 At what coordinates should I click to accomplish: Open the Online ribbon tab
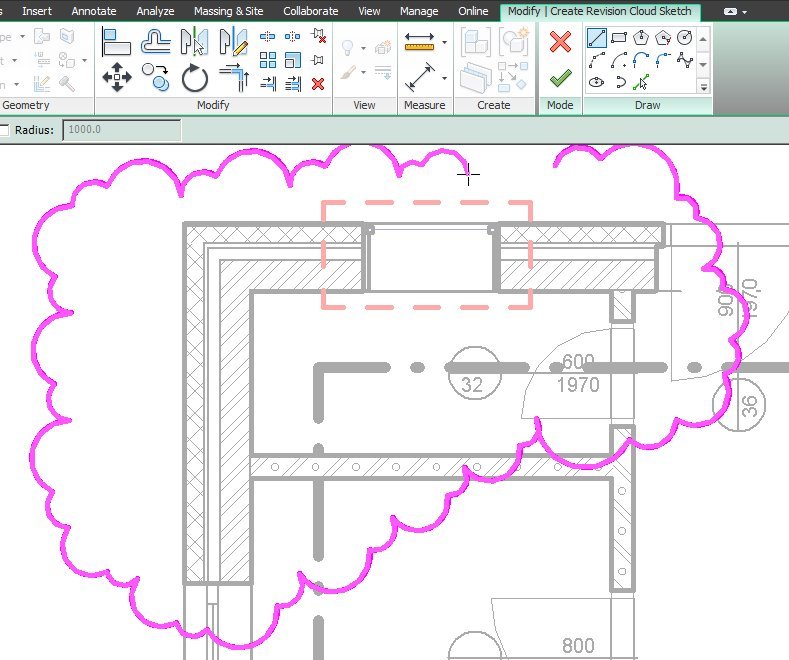coord(473,11)
